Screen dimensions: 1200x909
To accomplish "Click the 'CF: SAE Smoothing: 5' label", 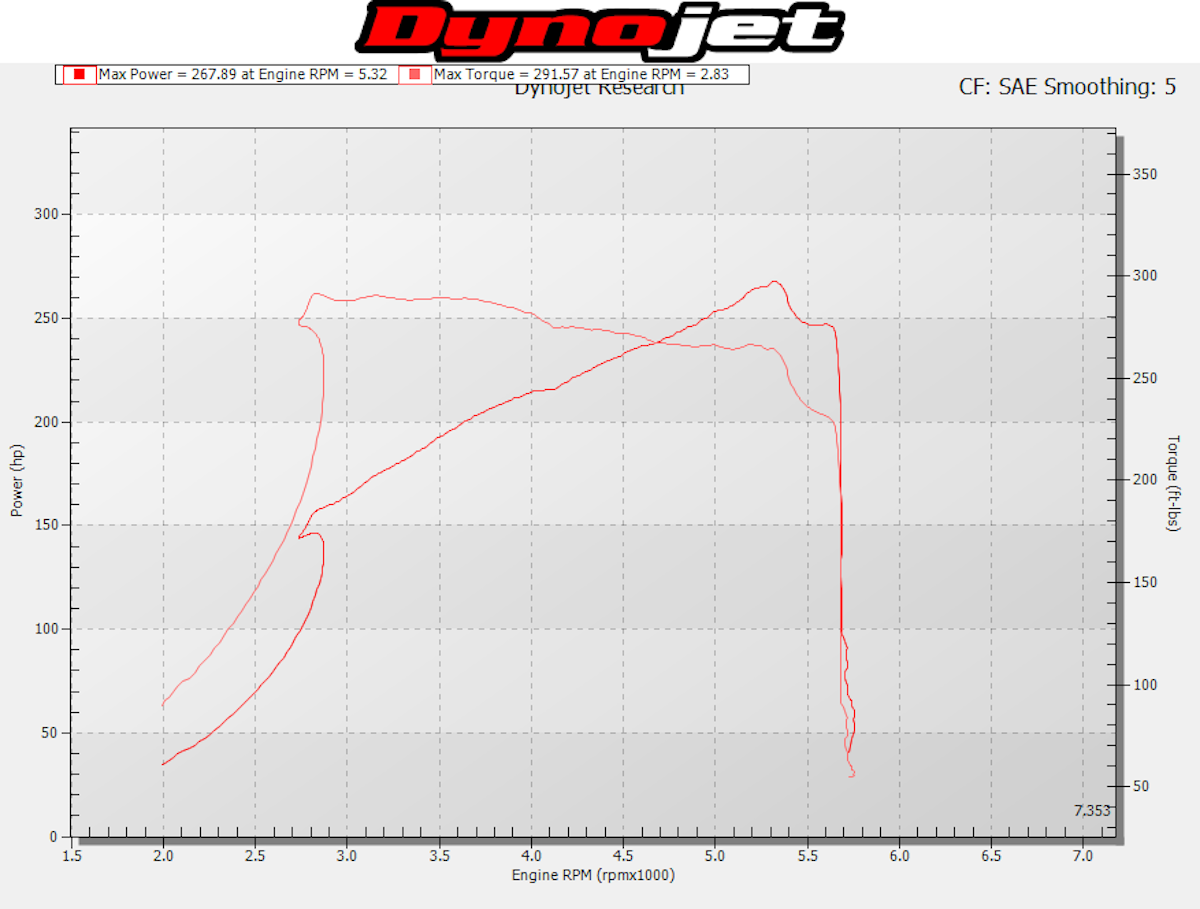I will click(x=1067, y=87).
